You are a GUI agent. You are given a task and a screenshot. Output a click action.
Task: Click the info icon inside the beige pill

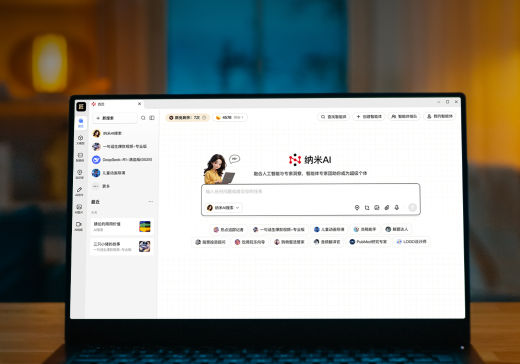click(x=204, y=117)
